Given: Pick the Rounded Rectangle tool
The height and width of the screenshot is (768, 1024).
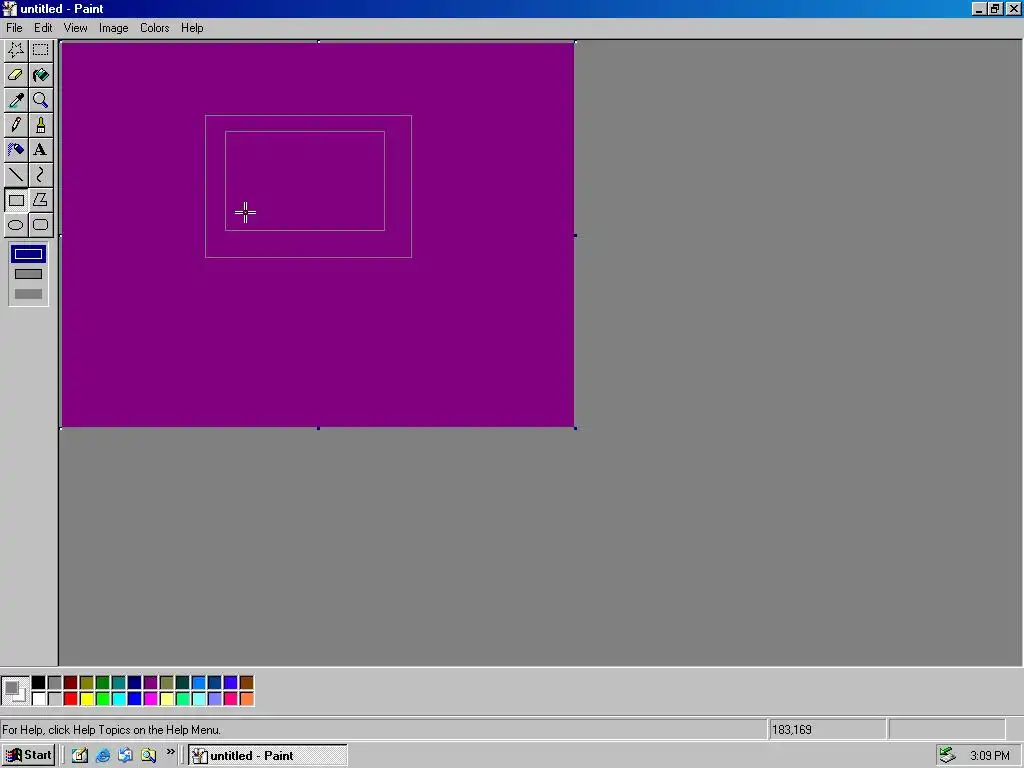Looking at the screenshot, I should pyautogui.click(x=40, y=225).
